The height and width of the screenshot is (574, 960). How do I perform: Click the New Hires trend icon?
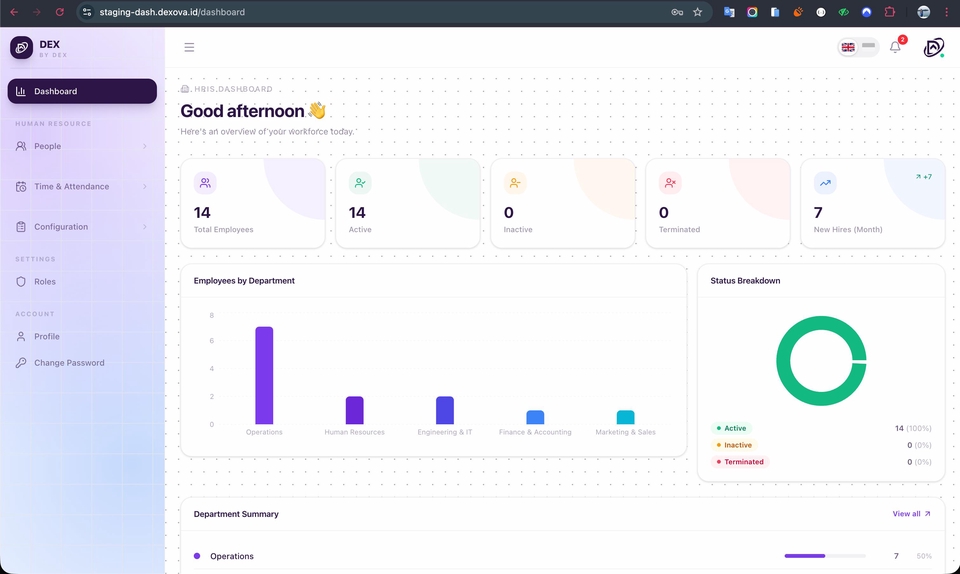[x=825, y=182]
